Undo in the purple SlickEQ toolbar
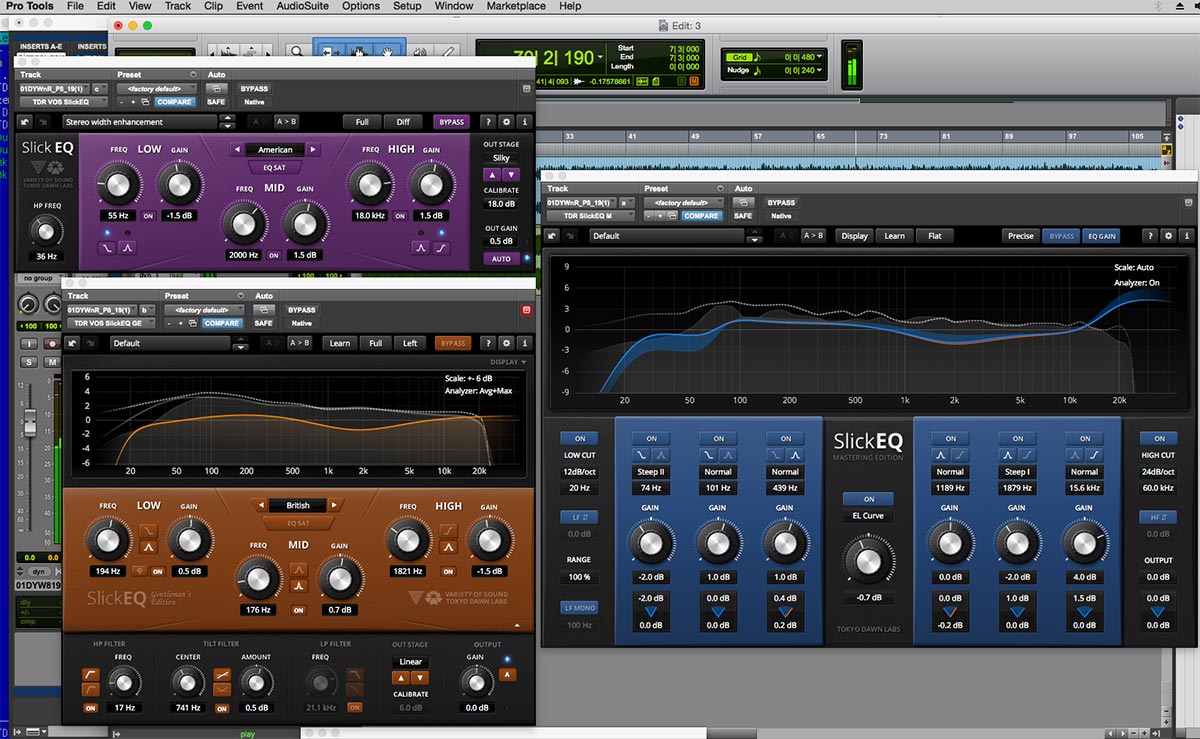The height and width of the screenshot is (739, 1200). pos(25,122)
